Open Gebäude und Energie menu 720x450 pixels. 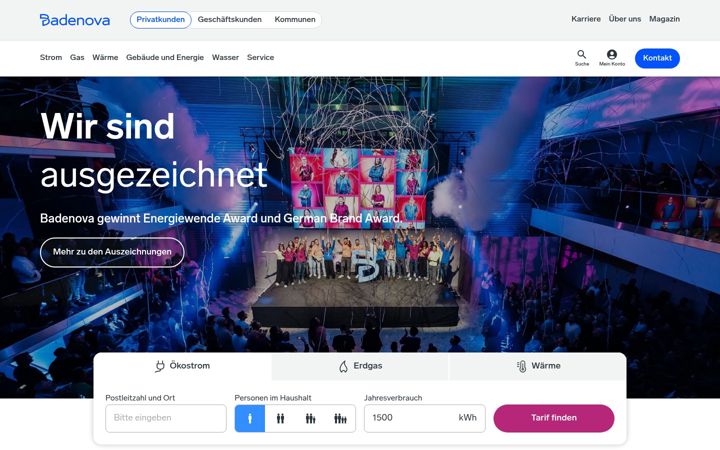click(165, 57)
